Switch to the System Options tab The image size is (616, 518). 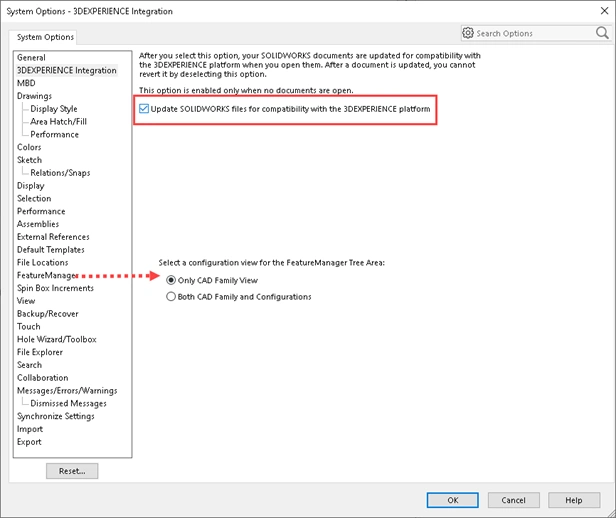(45, 37)
